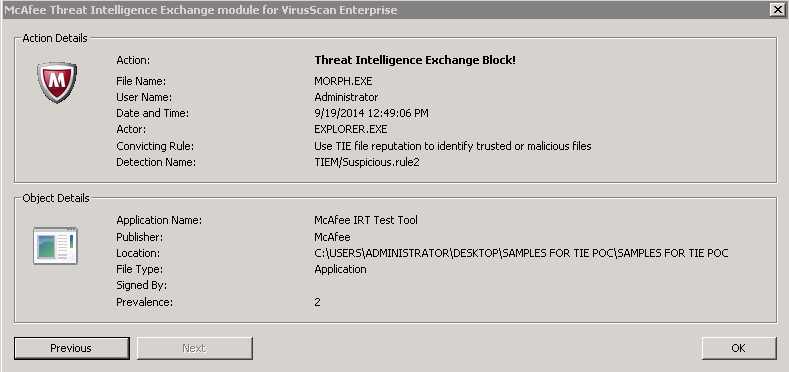Click the Threat Intelligence Exchange Block! action text
789x372 pixels.
click(415, 60)
